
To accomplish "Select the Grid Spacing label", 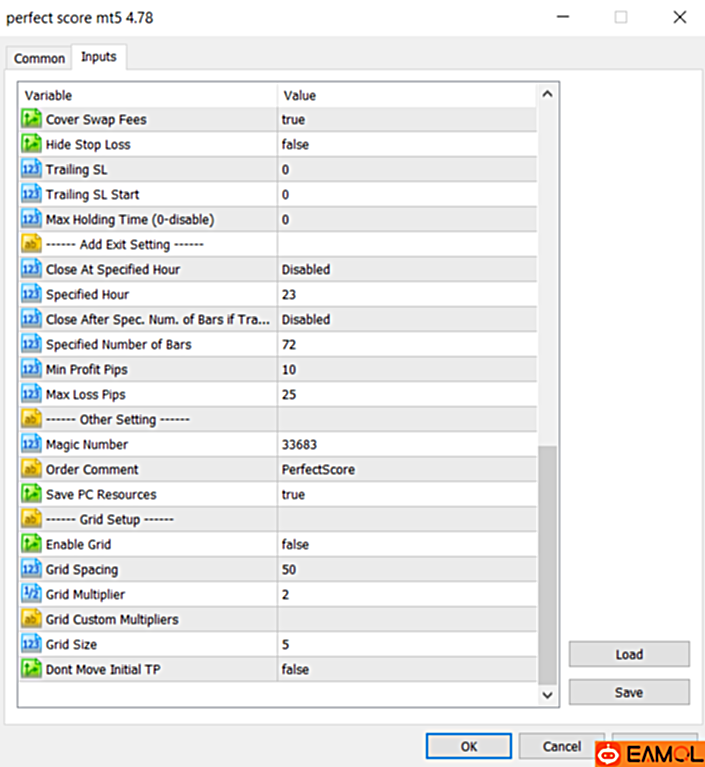I will click(82, 569).
